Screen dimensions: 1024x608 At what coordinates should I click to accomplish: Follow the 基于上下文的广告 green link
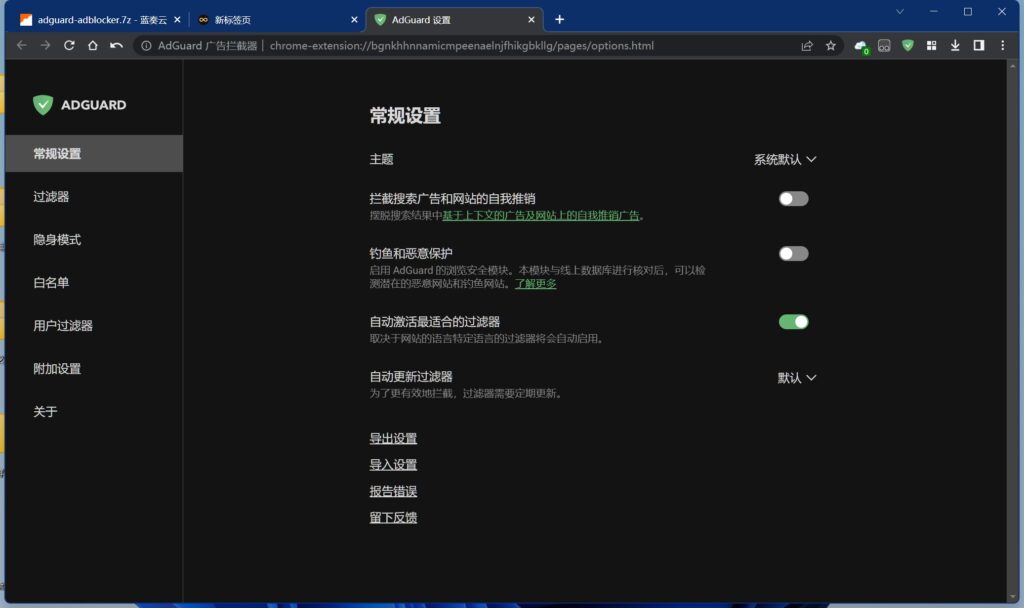[541, 216]
